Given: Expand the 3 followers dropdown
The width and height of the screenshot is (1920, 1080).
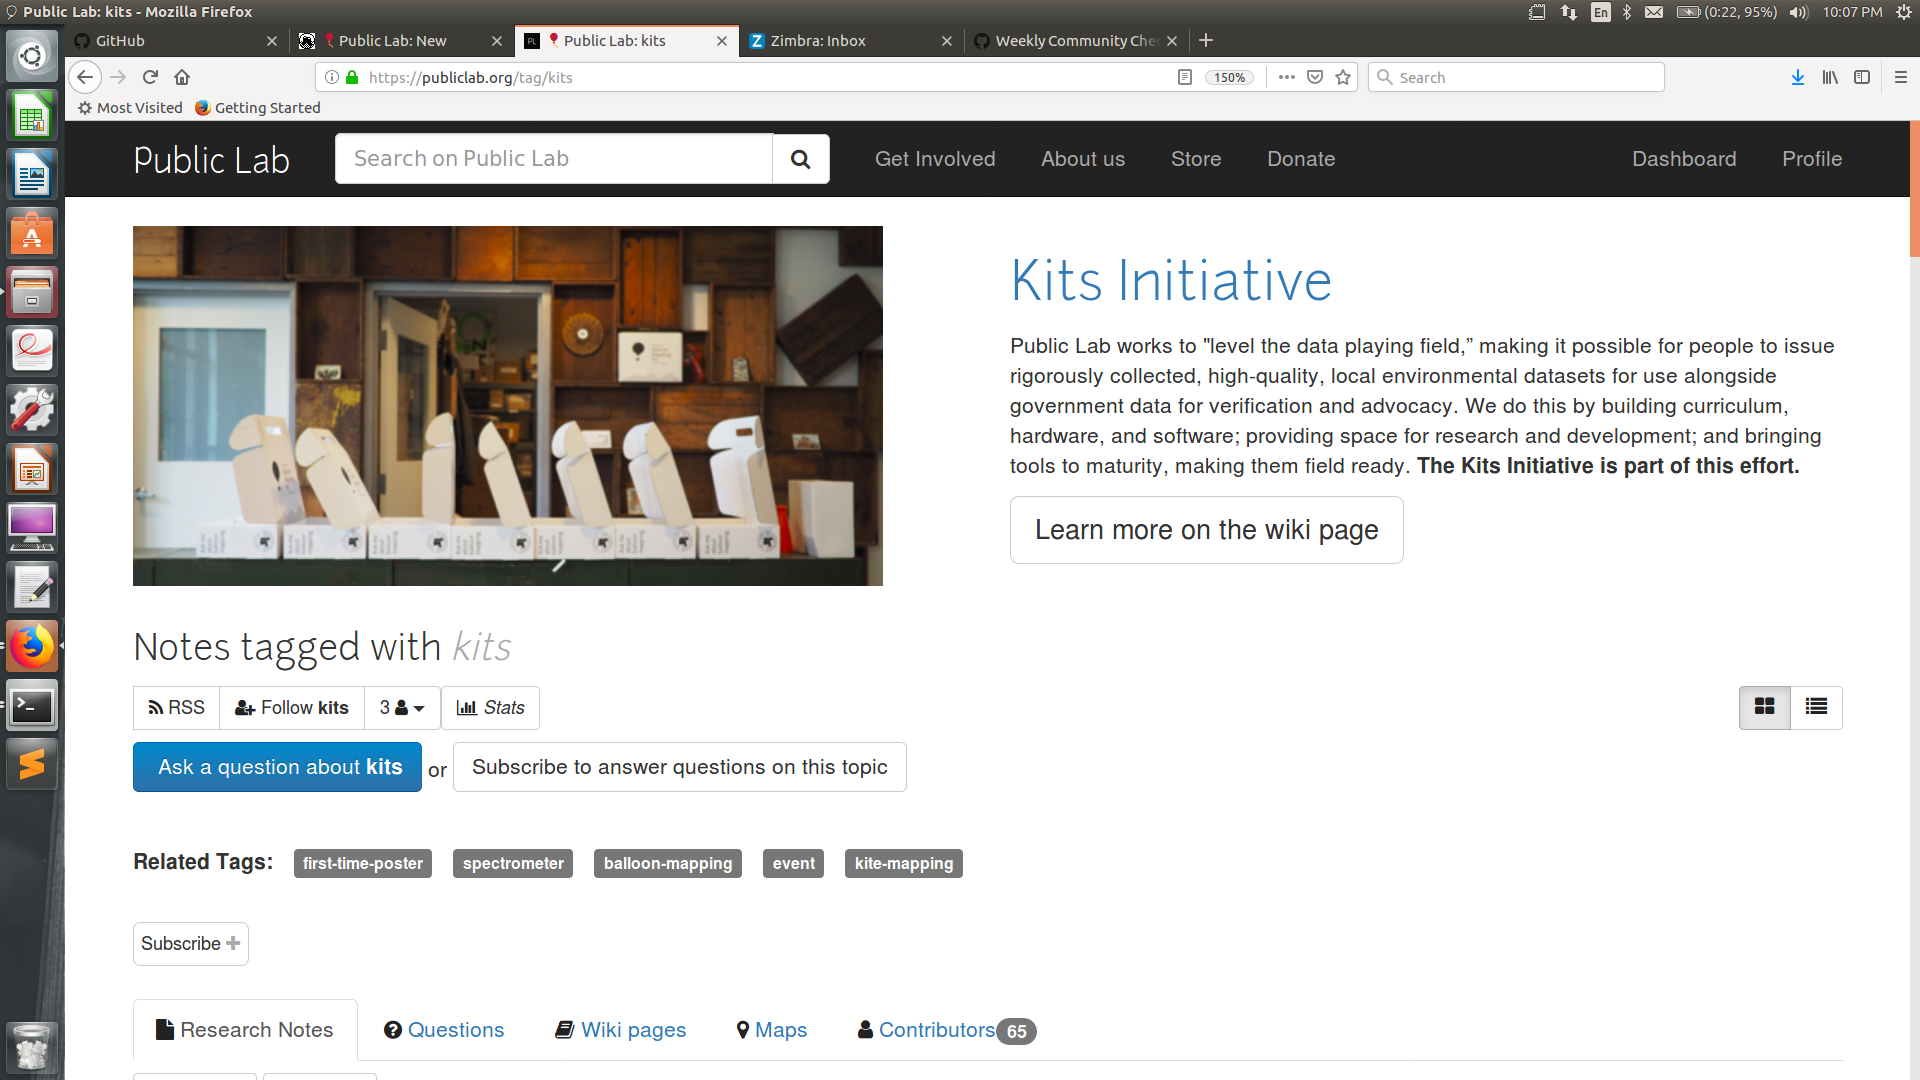Looking at the screenshot, I should [x=402, y=708].
